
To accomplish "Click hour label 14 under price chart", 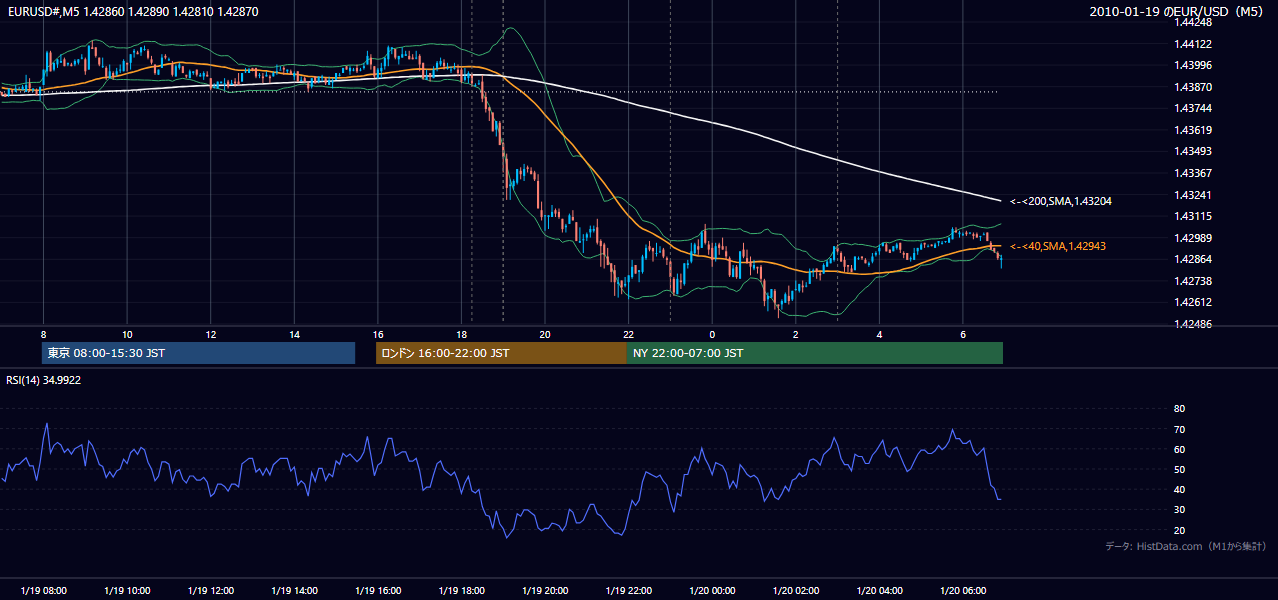I will 294,334.
